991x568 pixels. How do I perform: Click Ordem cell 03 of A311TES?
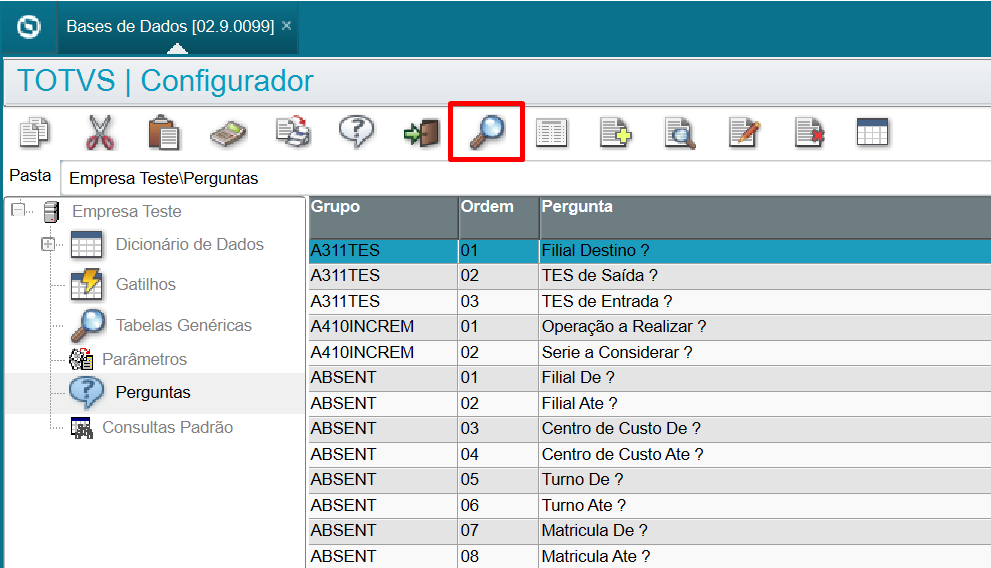coord(499,301)
